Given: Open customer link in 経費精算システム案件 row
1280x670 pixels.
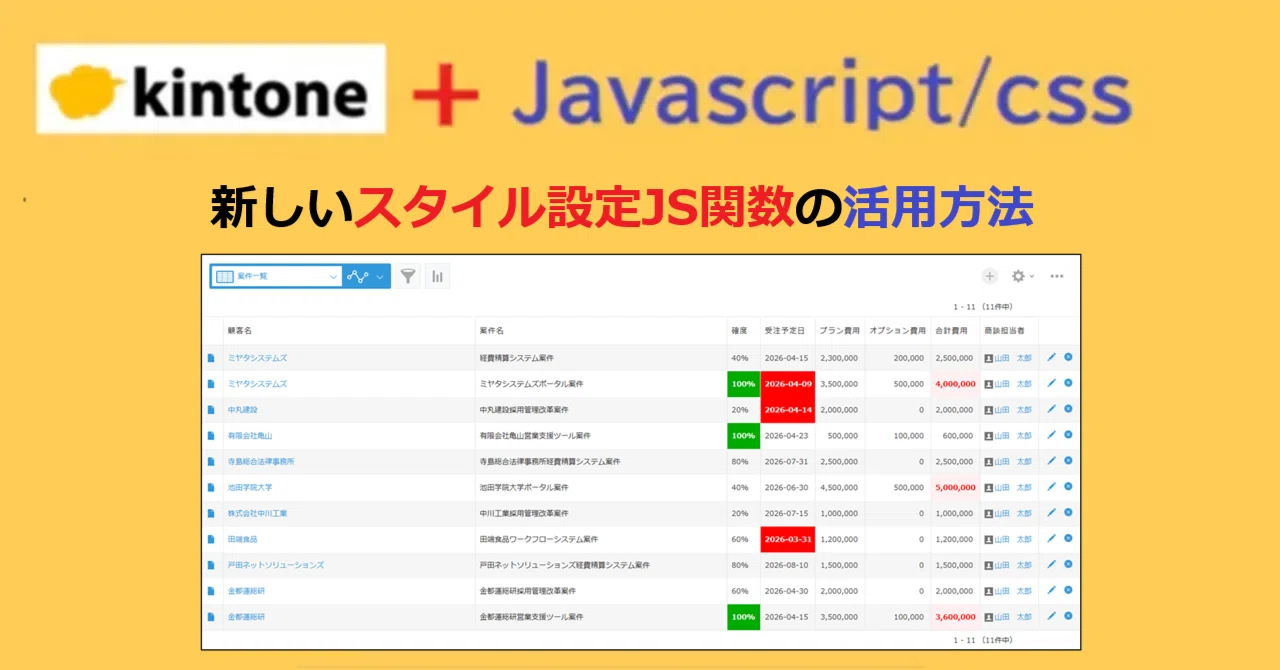Looking at the screenshot, I should (x=257, y=358).
